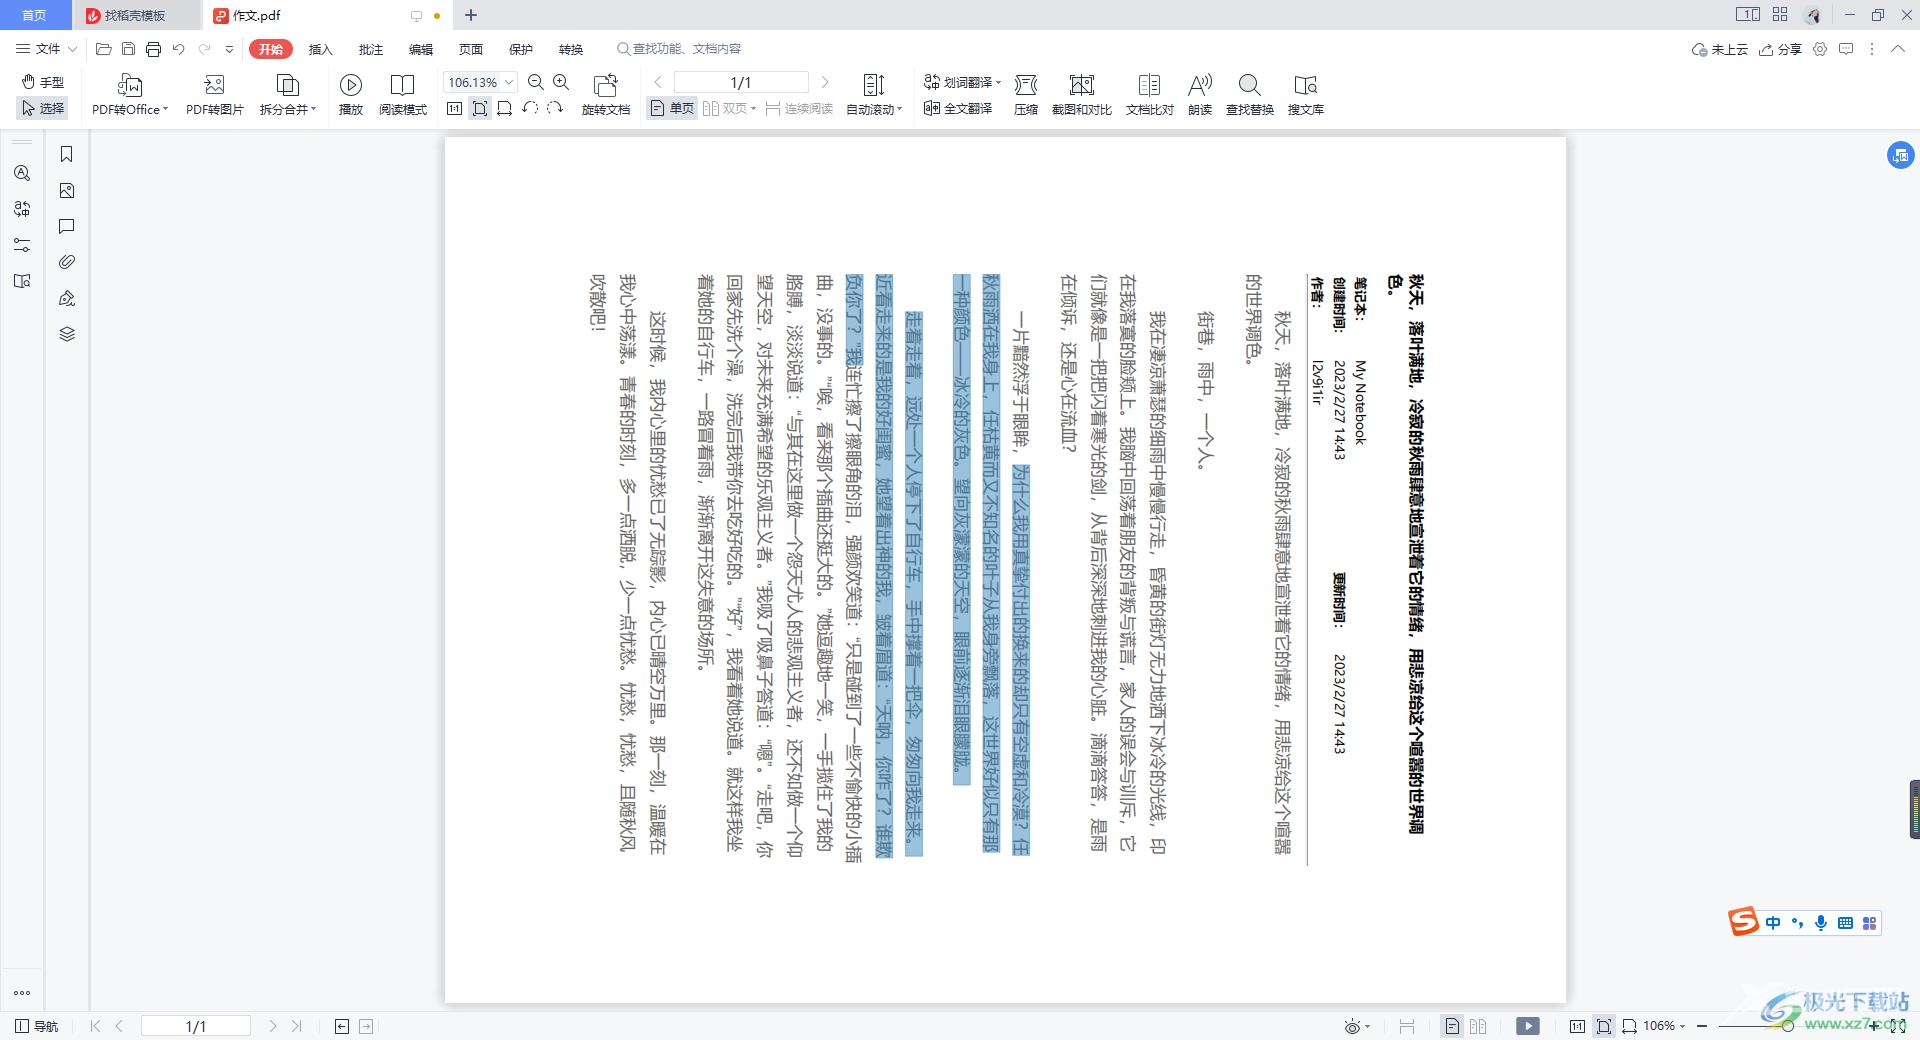This screenshot has width=1920, height=1040.
Task: Start slideshow with 播放 icon
Action: click(x=351, y=85)
